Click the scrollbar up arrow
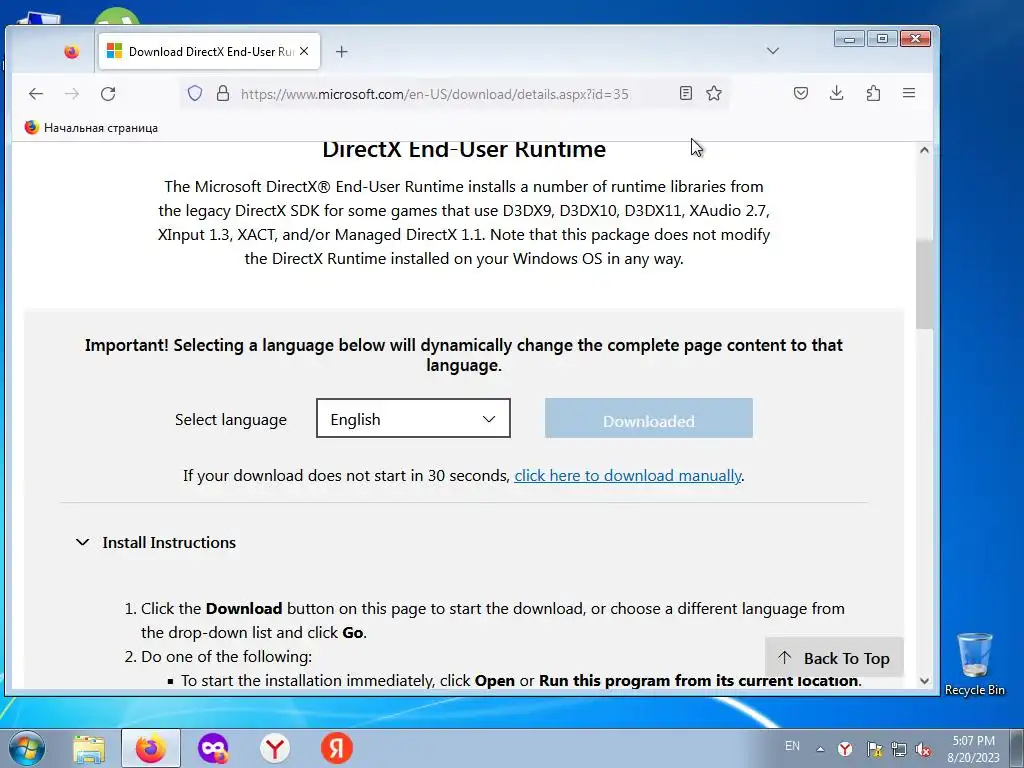This screenshot has height=768, width=1024. click(924, 150)
